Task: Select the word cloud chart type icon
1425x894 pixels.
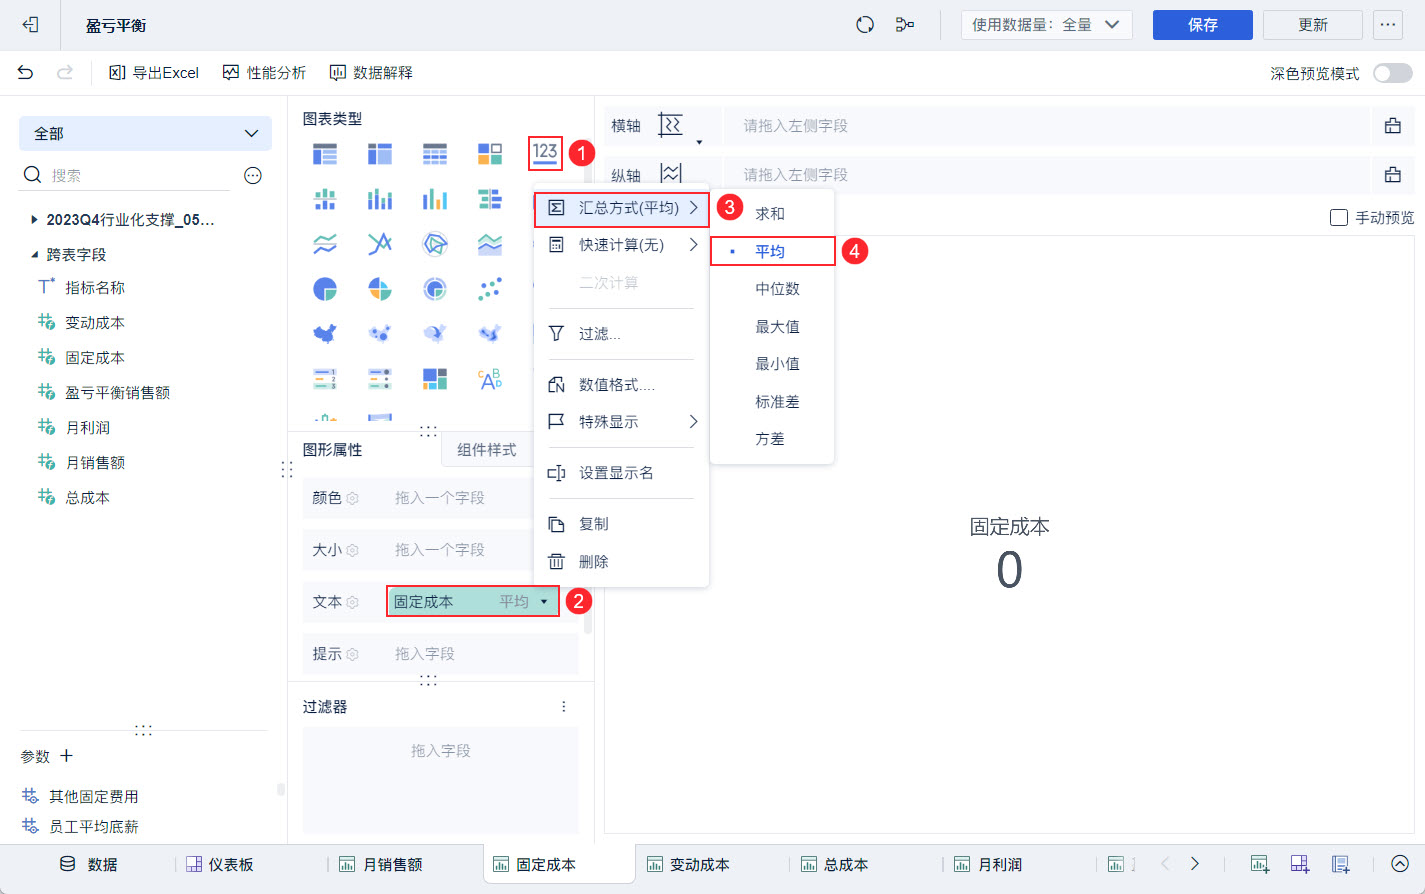Action: tap(490, 379)
